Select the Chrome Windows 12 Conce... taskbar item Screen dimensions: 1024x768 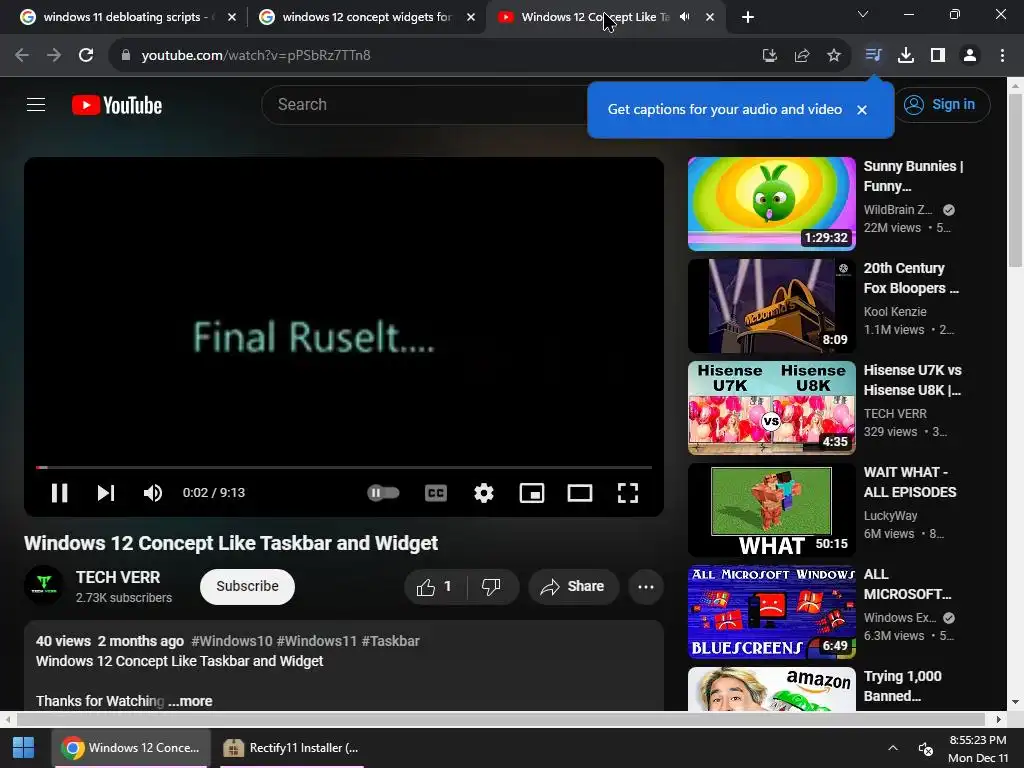131,748
